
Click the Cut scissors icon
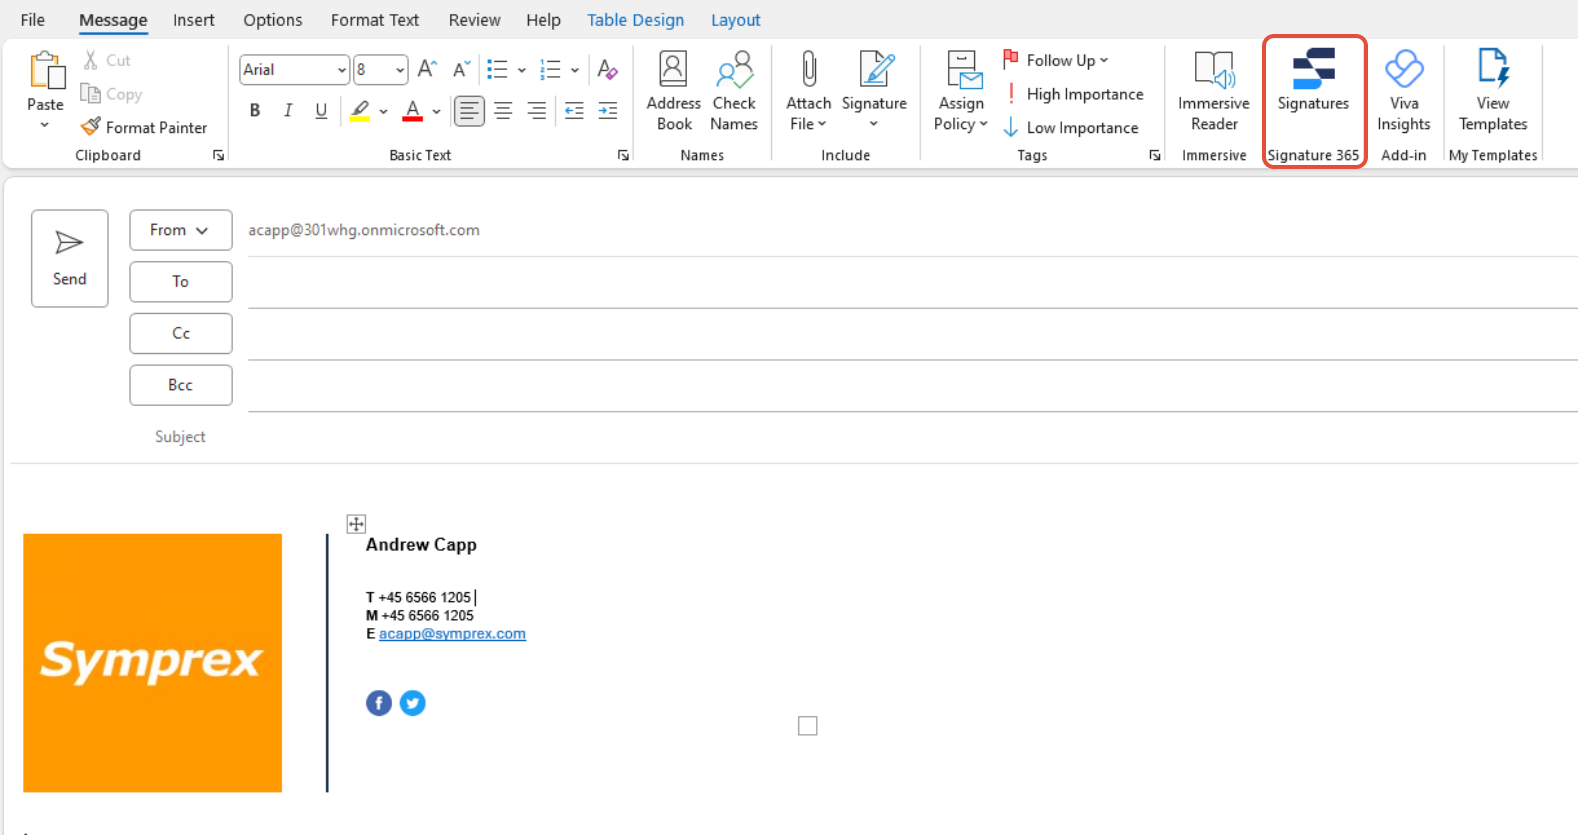coord(91,60)
